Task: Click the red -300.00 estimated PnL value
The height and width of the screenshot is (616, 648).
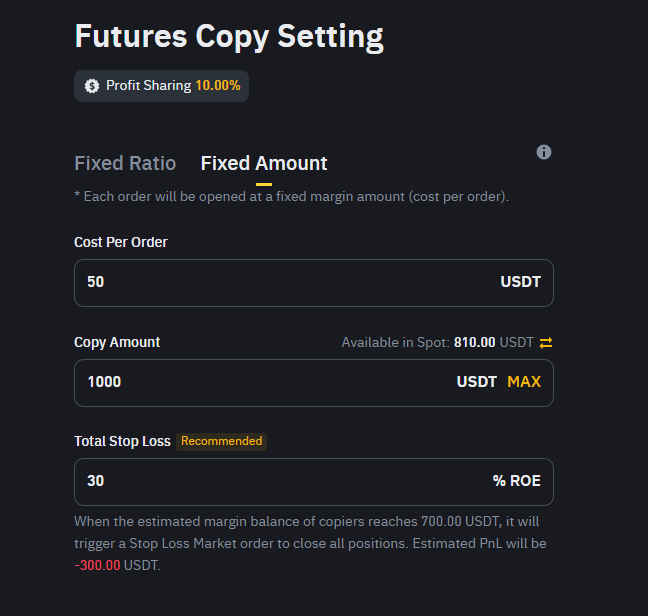Action: [99, 565]
